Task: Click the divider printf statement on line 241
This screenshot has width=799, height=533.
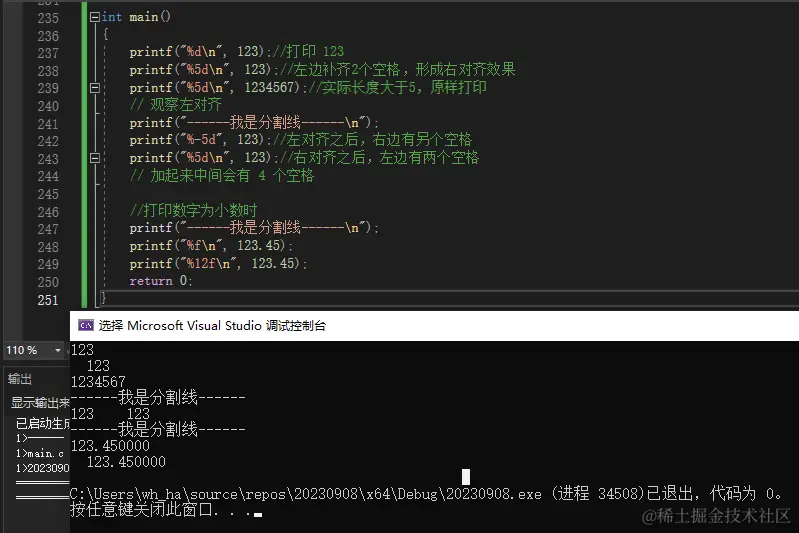Action: pyautogui.click(x=254, y=122)
